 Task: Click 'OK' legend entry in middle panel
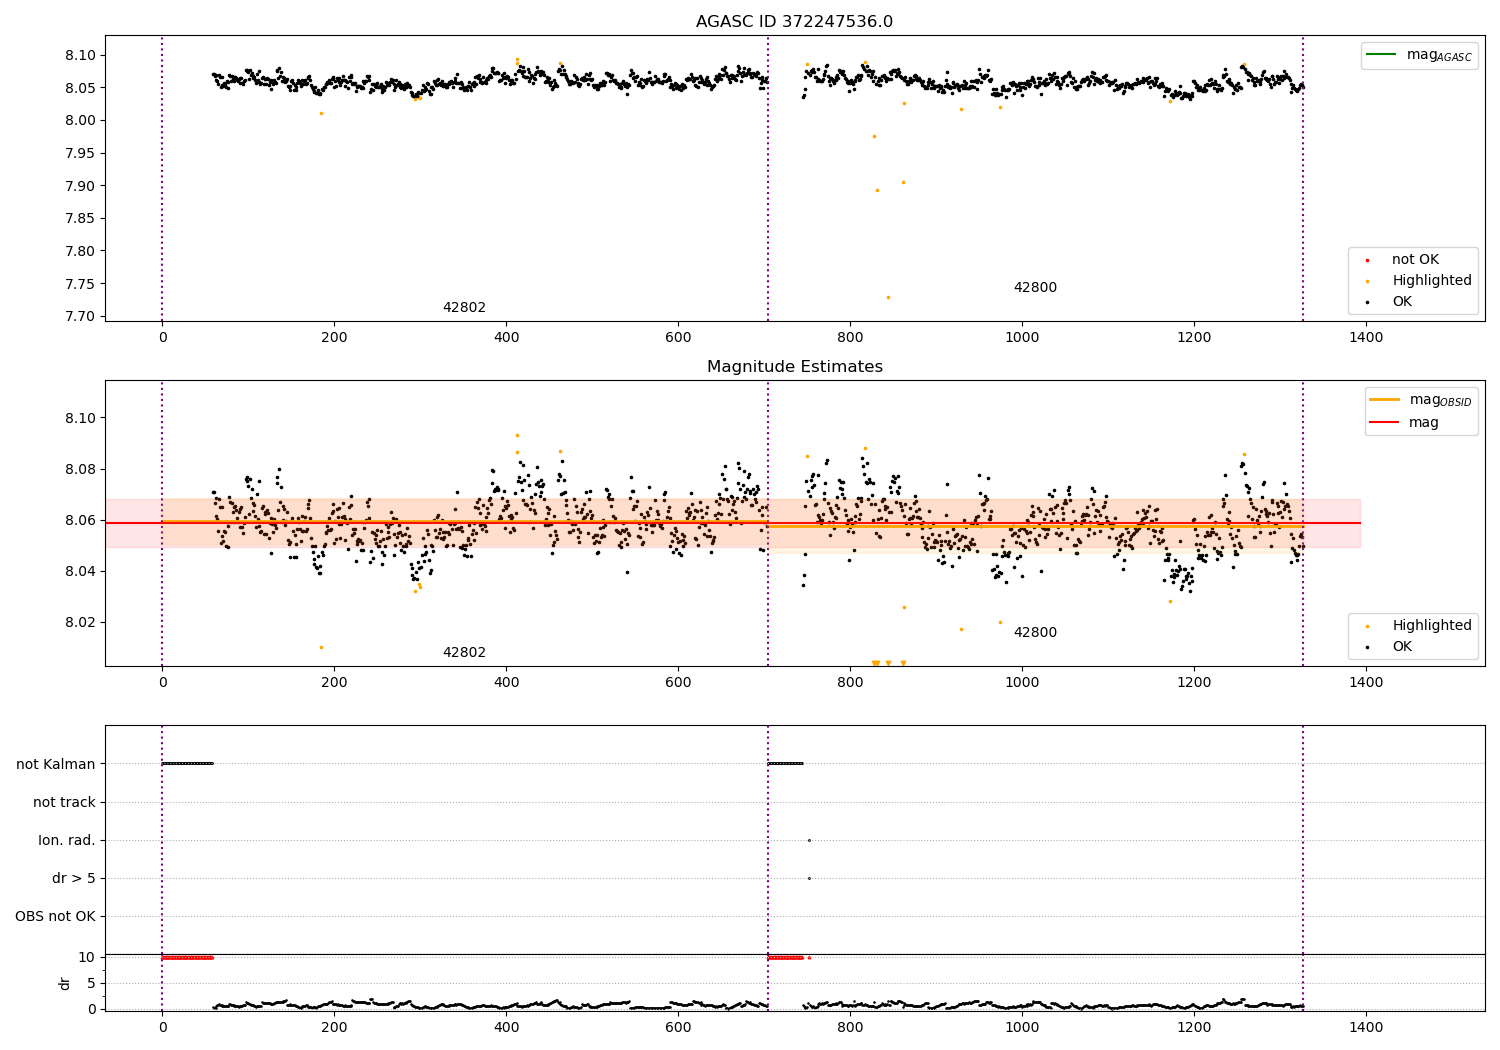point(1402,647)
